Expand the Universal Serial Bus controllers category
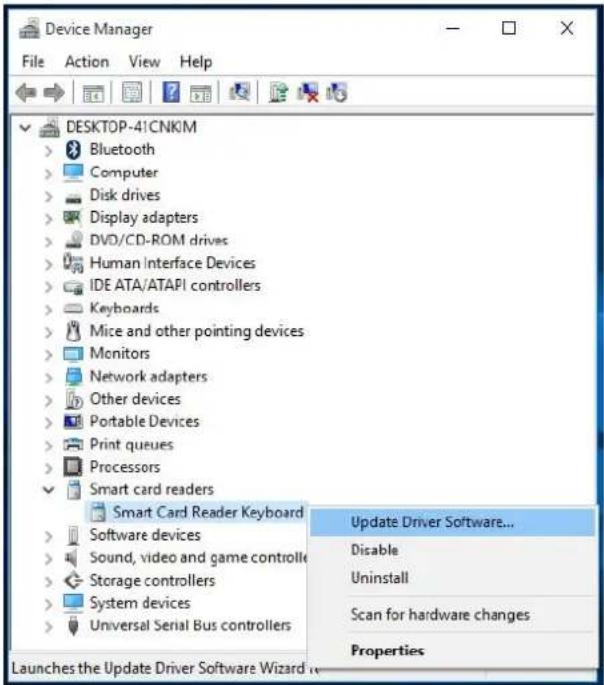Viewport: 604px width, 685px height. [48, 627]
